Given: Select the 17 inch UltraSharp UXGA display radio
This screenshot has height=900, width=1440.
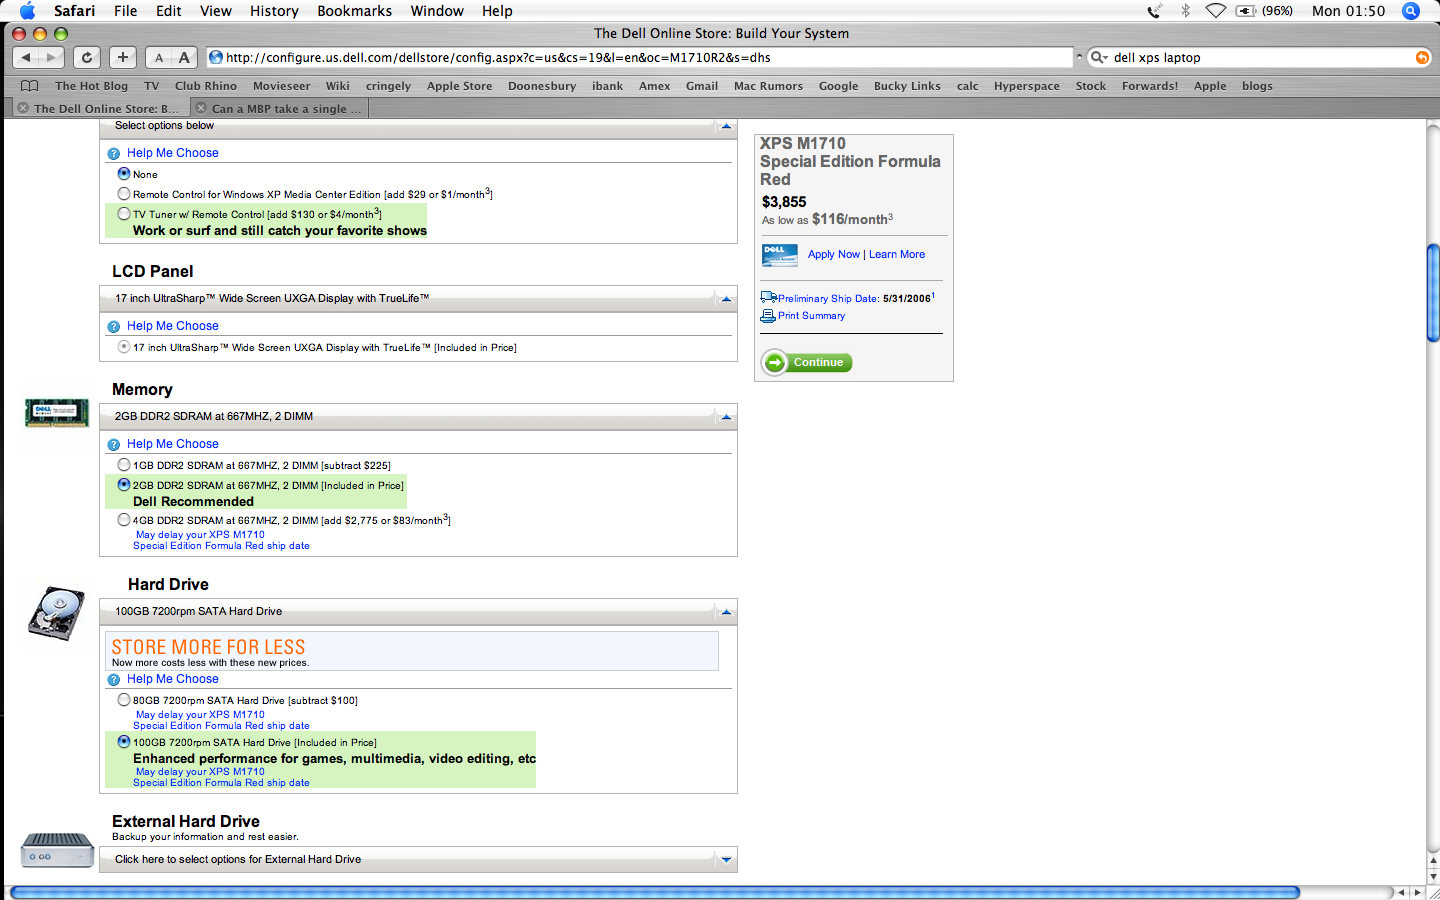Looking at the screenshot, I should click(124, 347).
